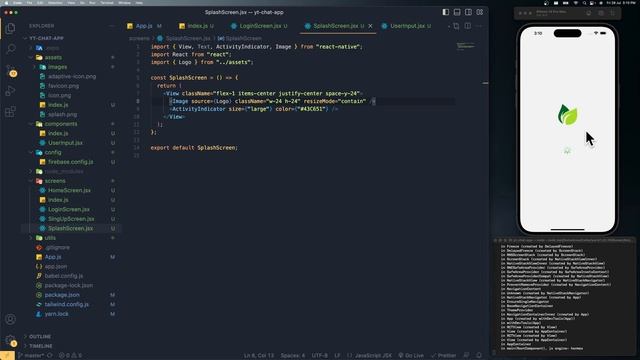The height and width of the screenshot is (360, 640).
Task: Open the Manage gear icon
Action: click(x=11, y=340)
